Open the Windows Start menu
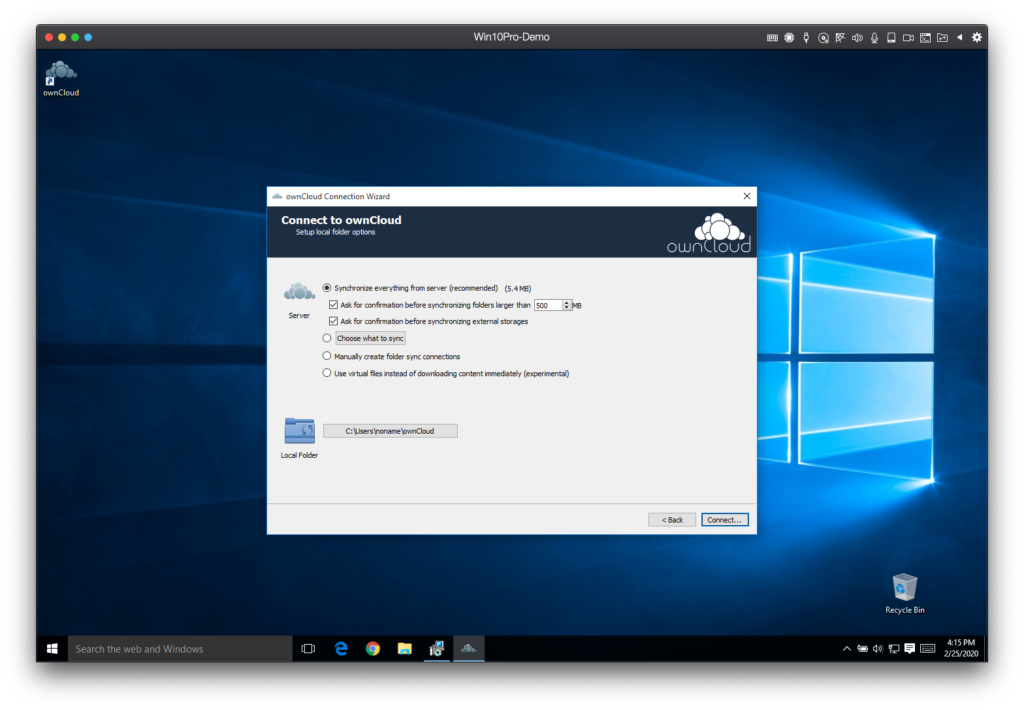Screen dimensions: 1024x710 click(52, 649)
